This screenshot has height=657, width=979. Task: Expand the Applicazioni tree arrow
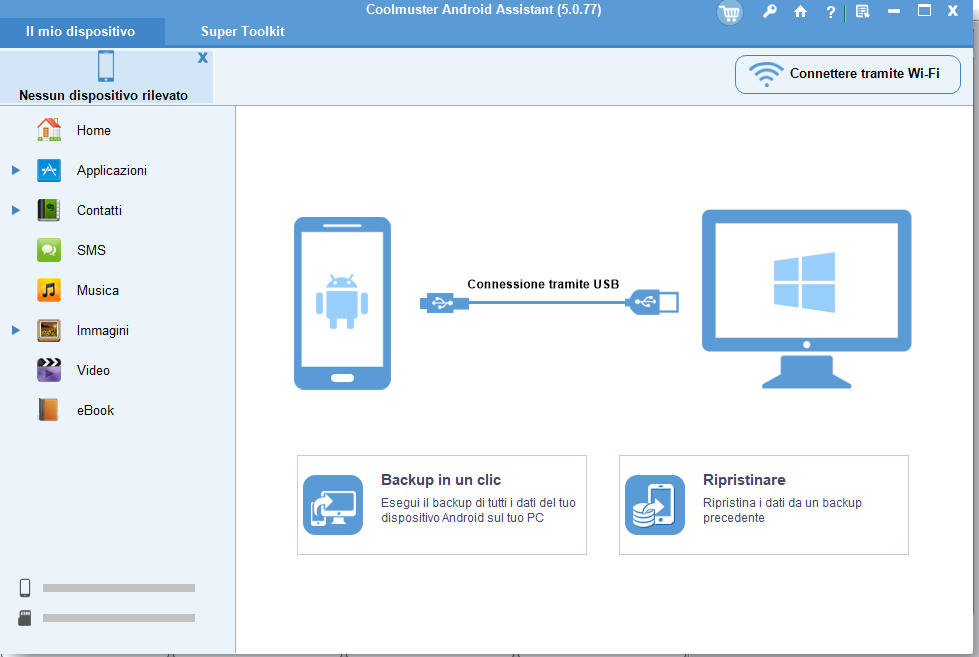16,170
